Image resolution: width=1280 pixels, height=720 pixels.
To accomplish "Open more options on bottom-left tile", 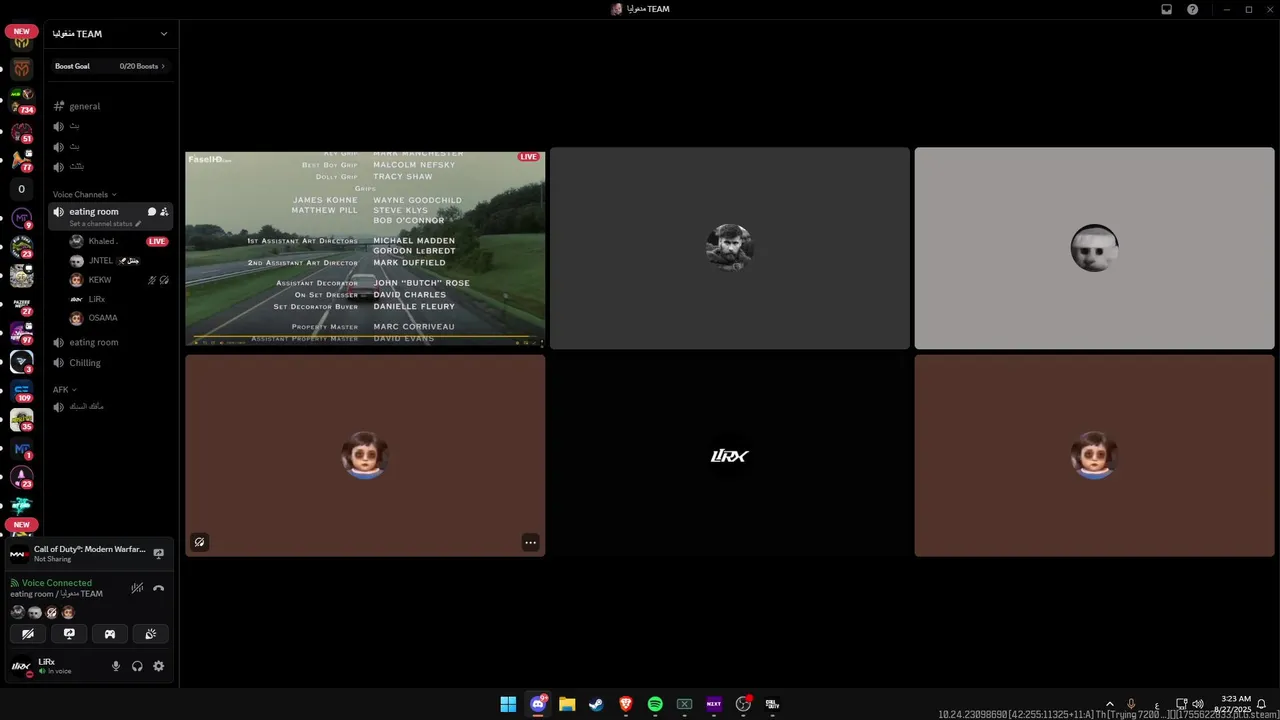I will point(530,542).
